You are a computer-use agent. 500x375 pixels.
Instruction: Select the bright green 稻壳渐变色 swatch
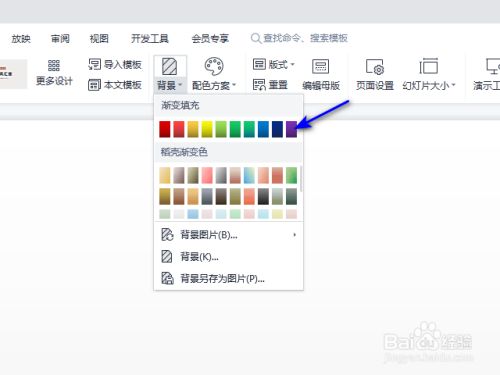point(291,175)
